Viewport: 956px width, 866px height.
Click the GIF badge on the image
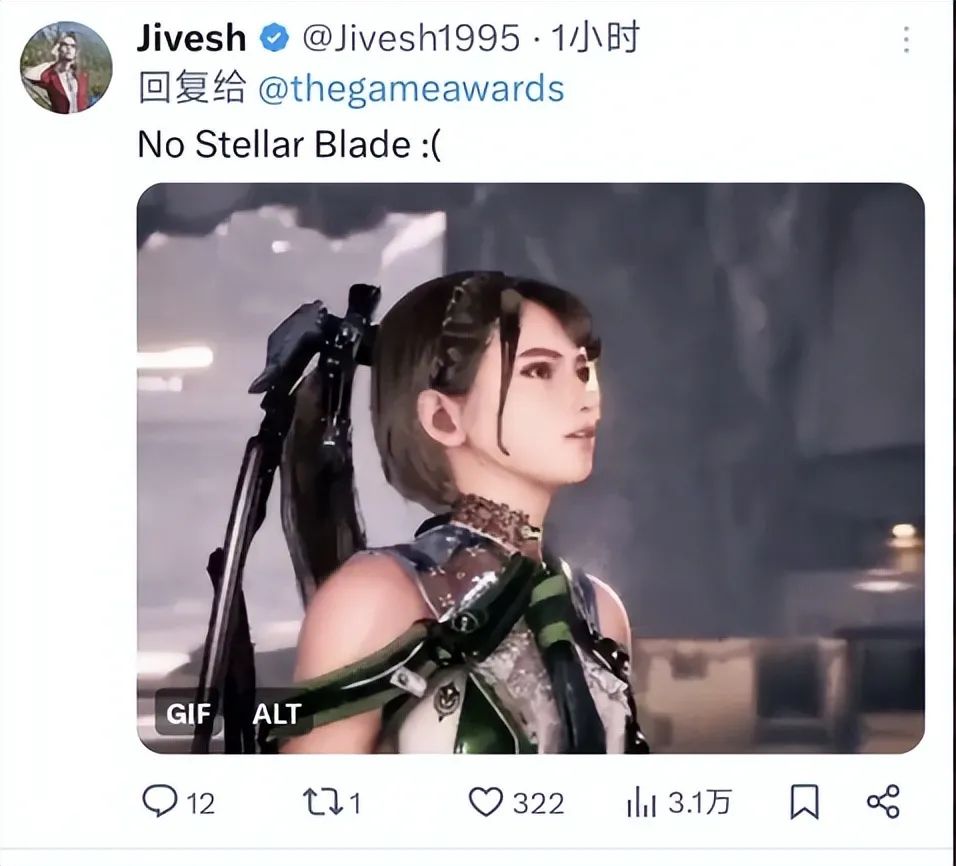[188, 714]
